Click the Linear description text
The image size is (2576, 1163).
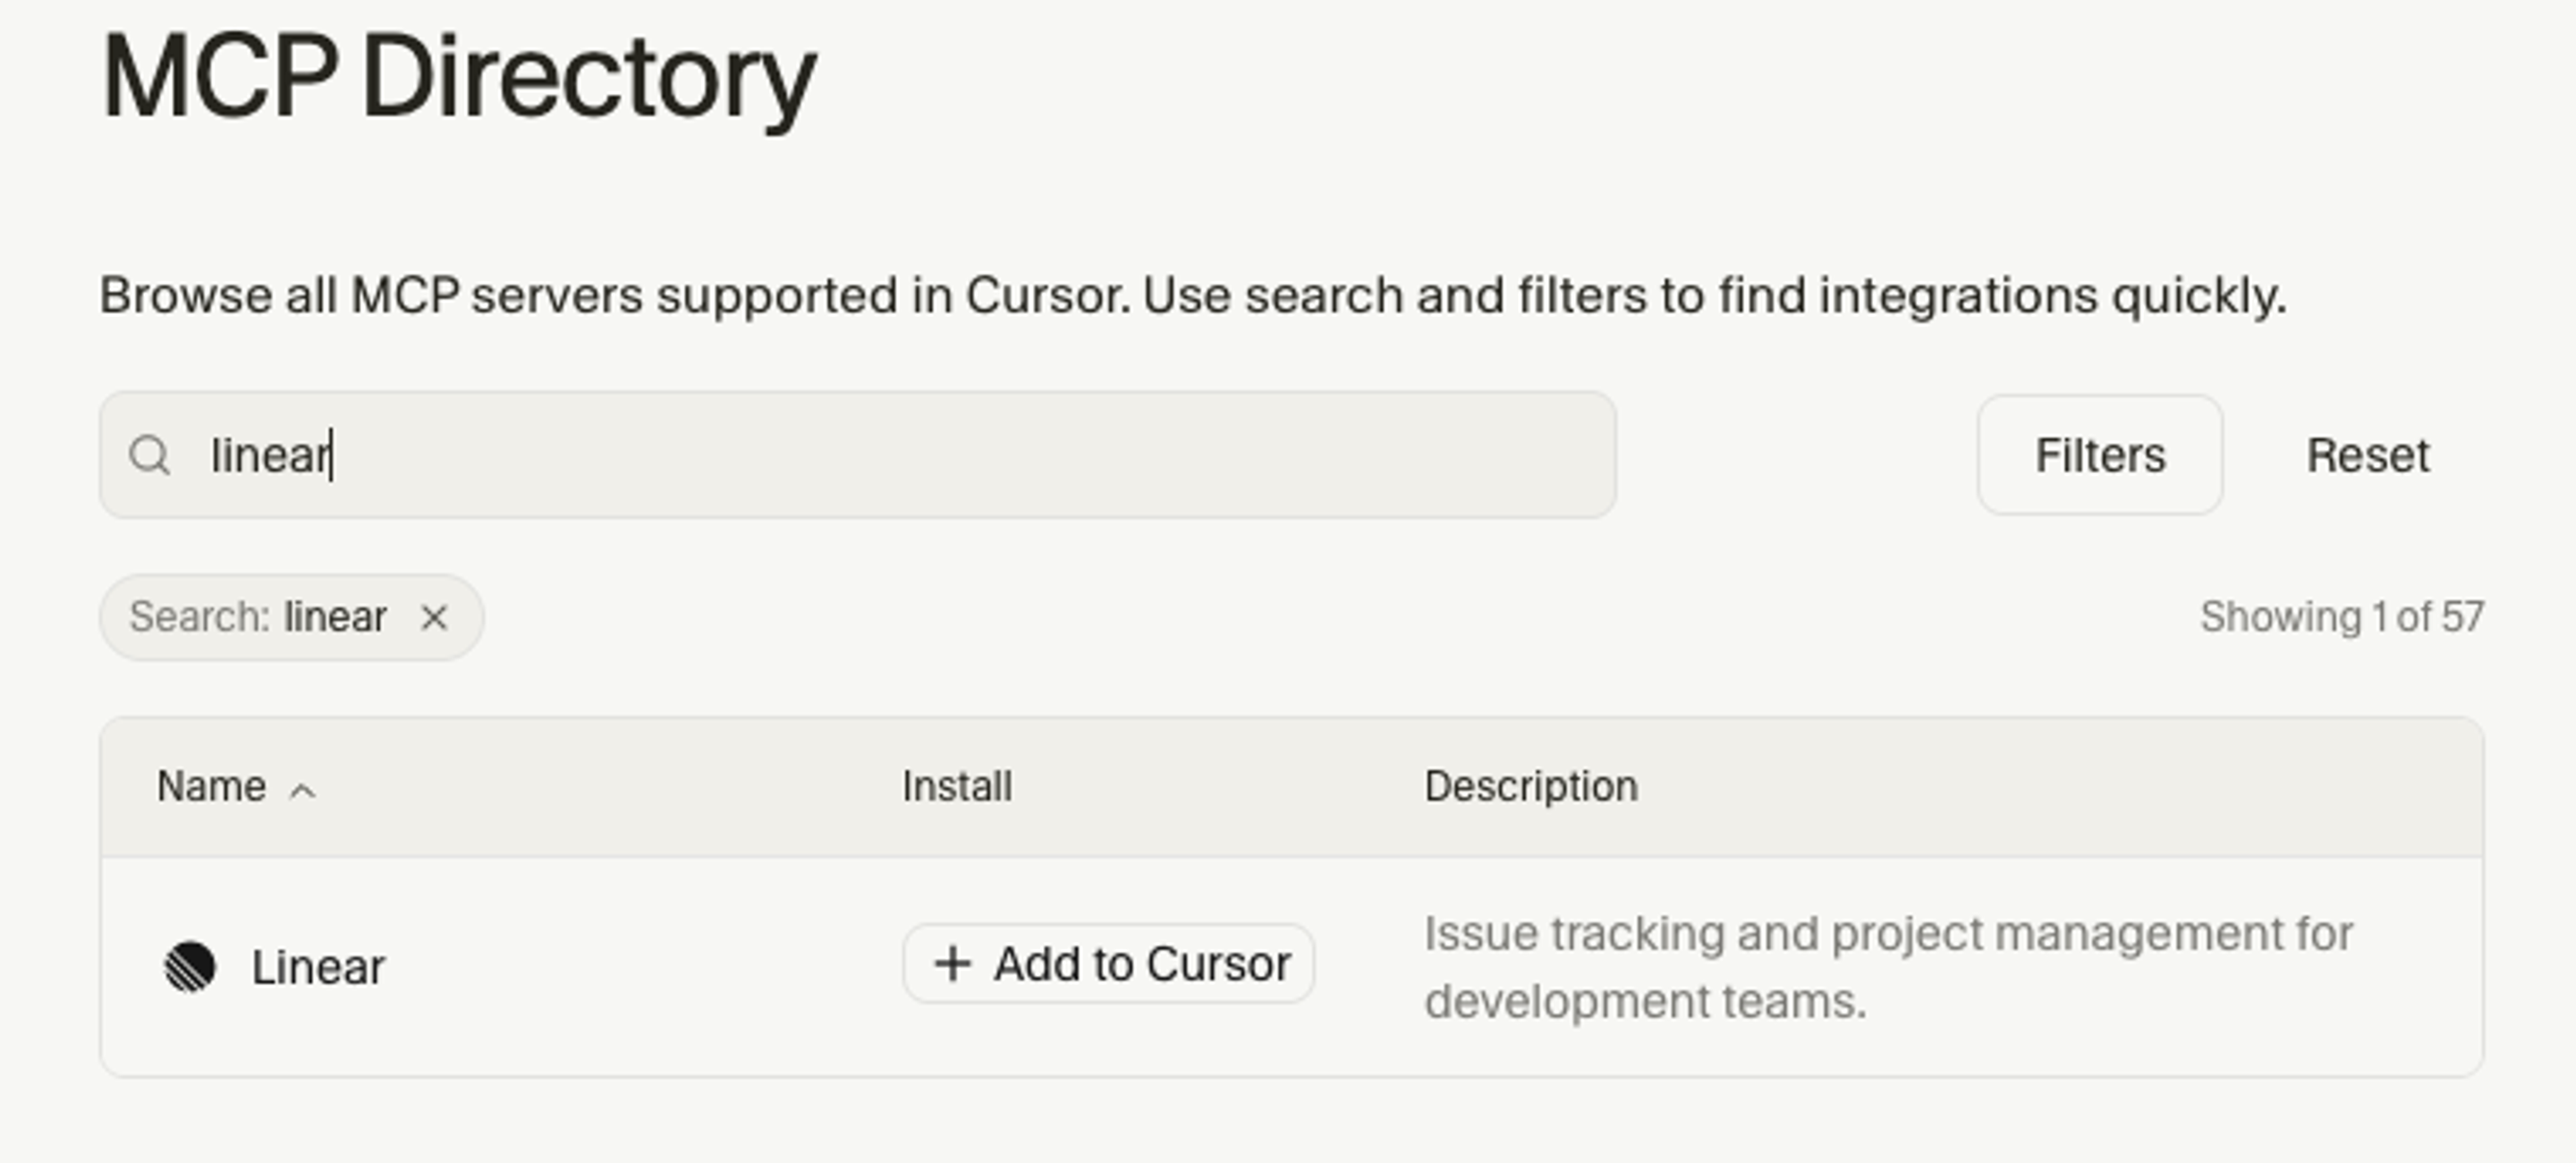click(x=1886, y=967)
